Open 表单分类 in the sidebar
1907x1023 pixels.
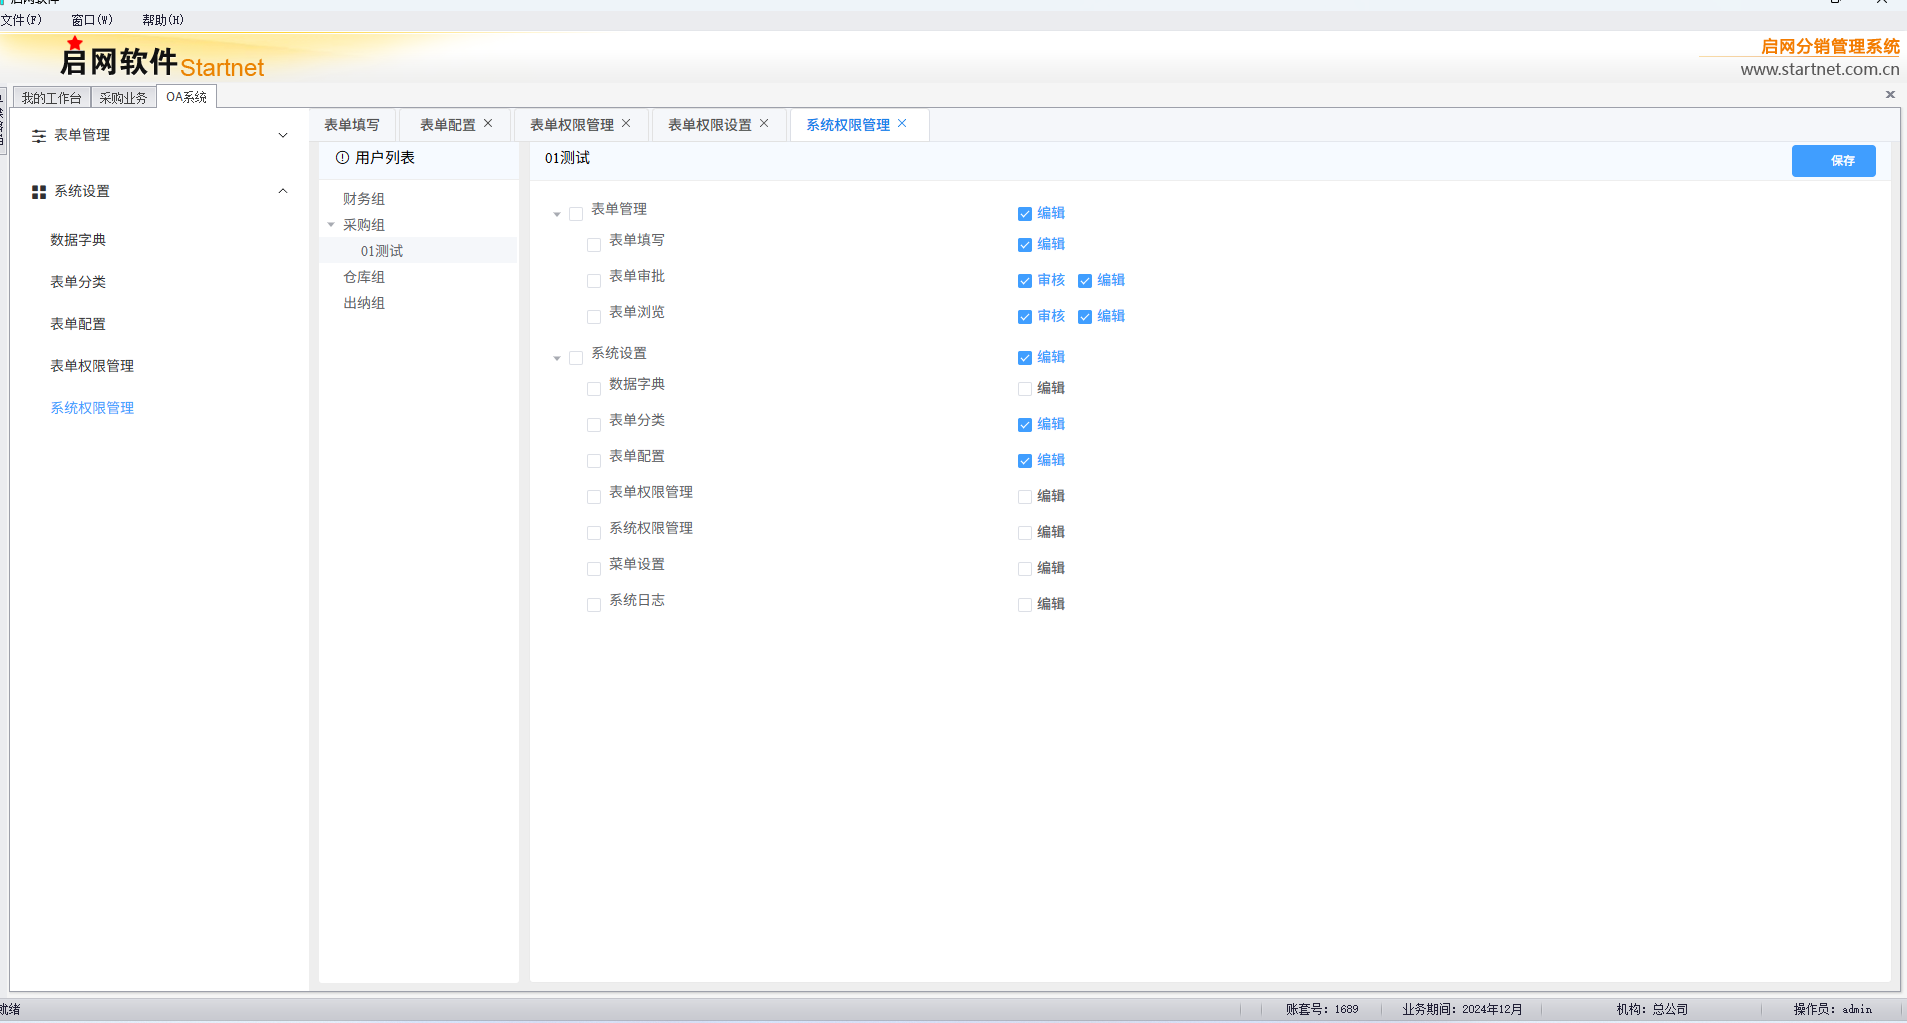click(x=78, y=282)
